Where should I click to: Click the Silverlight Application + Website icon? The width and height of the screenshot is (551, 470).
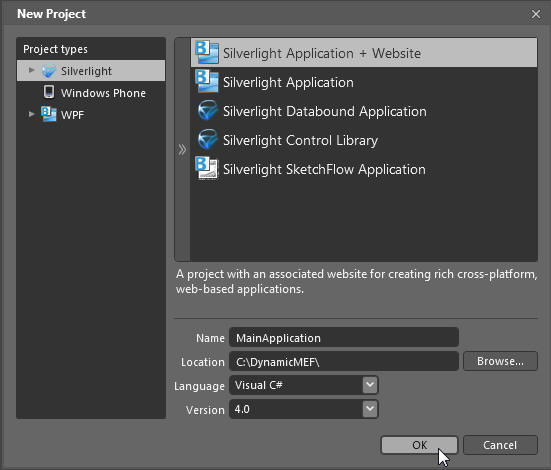(x=207, y=52)
